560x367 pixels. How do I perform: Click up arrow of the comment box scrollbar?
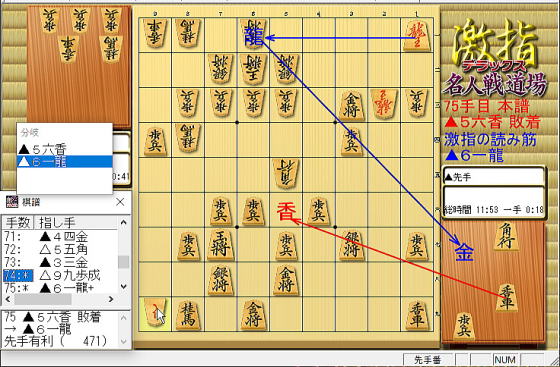point(124,317)
